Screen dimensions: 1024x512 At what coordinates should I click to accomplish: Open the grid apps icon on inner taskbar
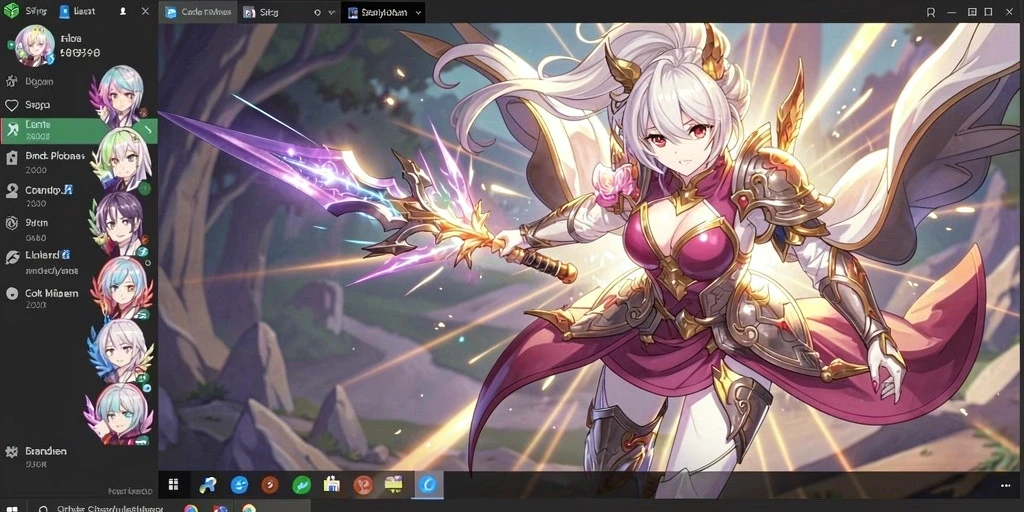tap(173, 484)
